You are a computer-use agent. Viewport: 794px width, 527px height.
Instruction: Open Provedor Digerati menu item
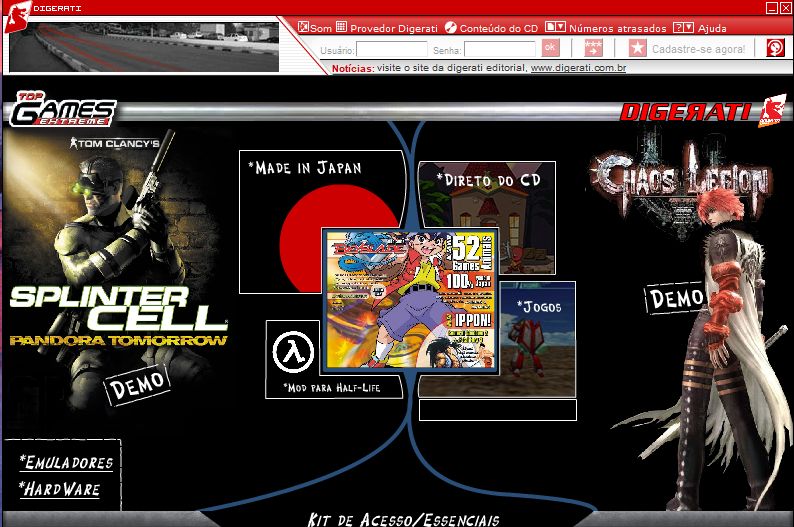[x=393, y=28]
